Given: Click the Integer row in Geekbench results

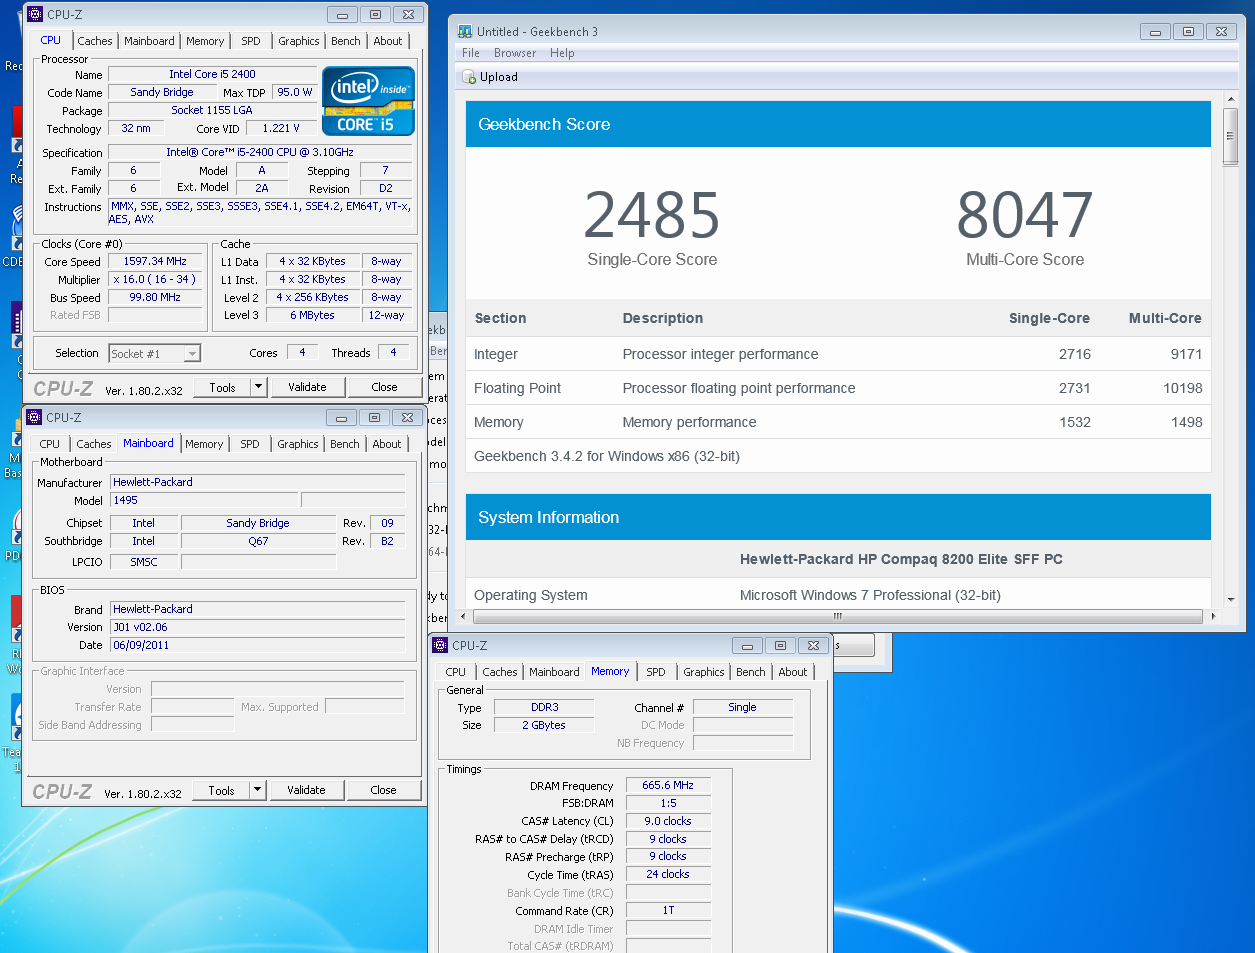Looking at the screenshot, I should pyautogui.click(x=838, y=354).
